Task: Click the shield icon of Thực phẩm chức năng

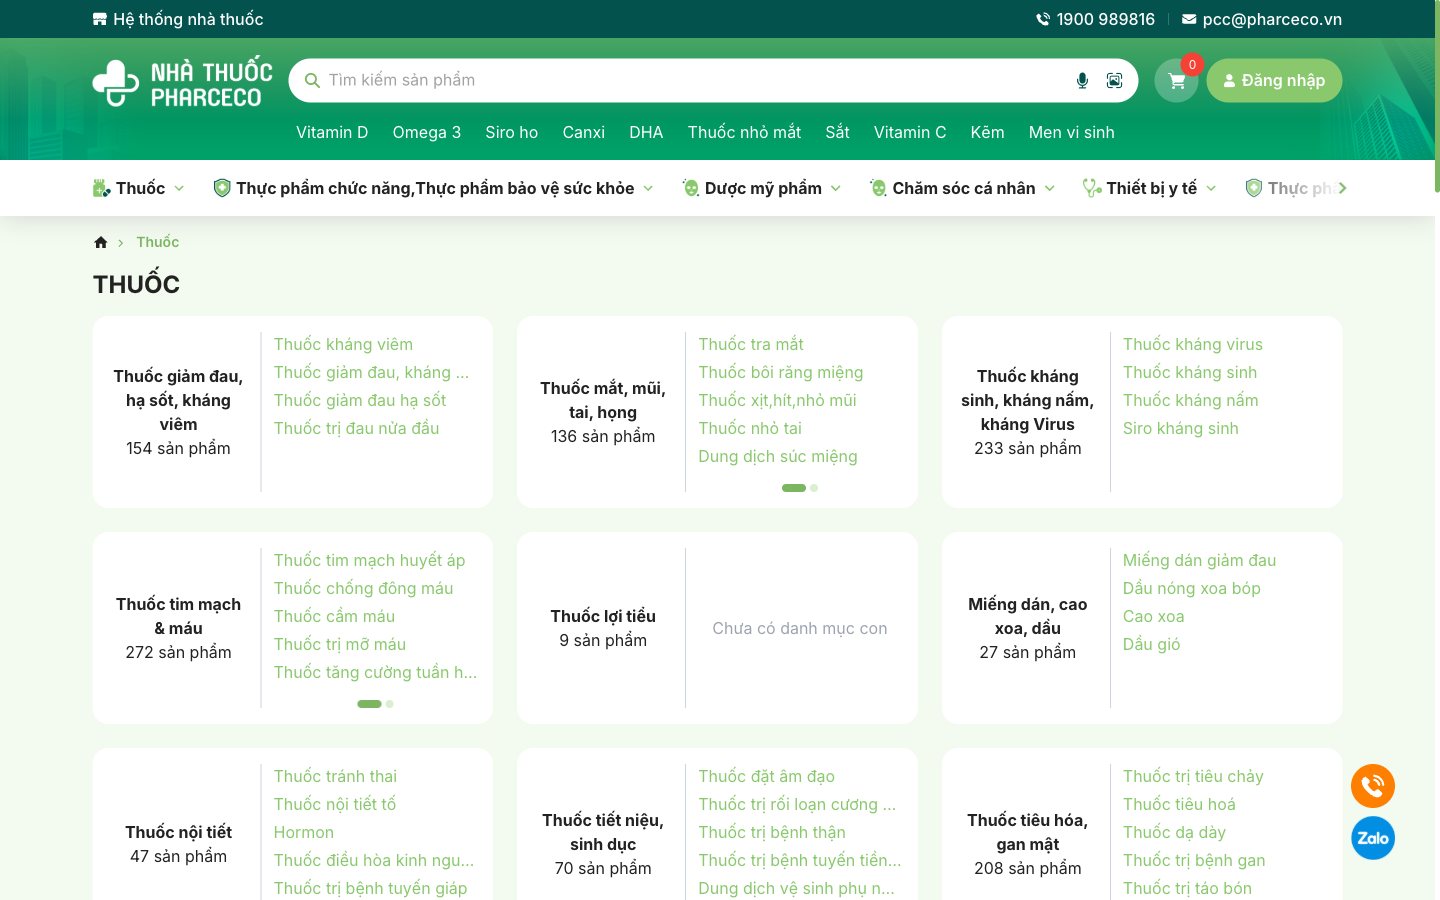Action: click(x=222, y=188)
